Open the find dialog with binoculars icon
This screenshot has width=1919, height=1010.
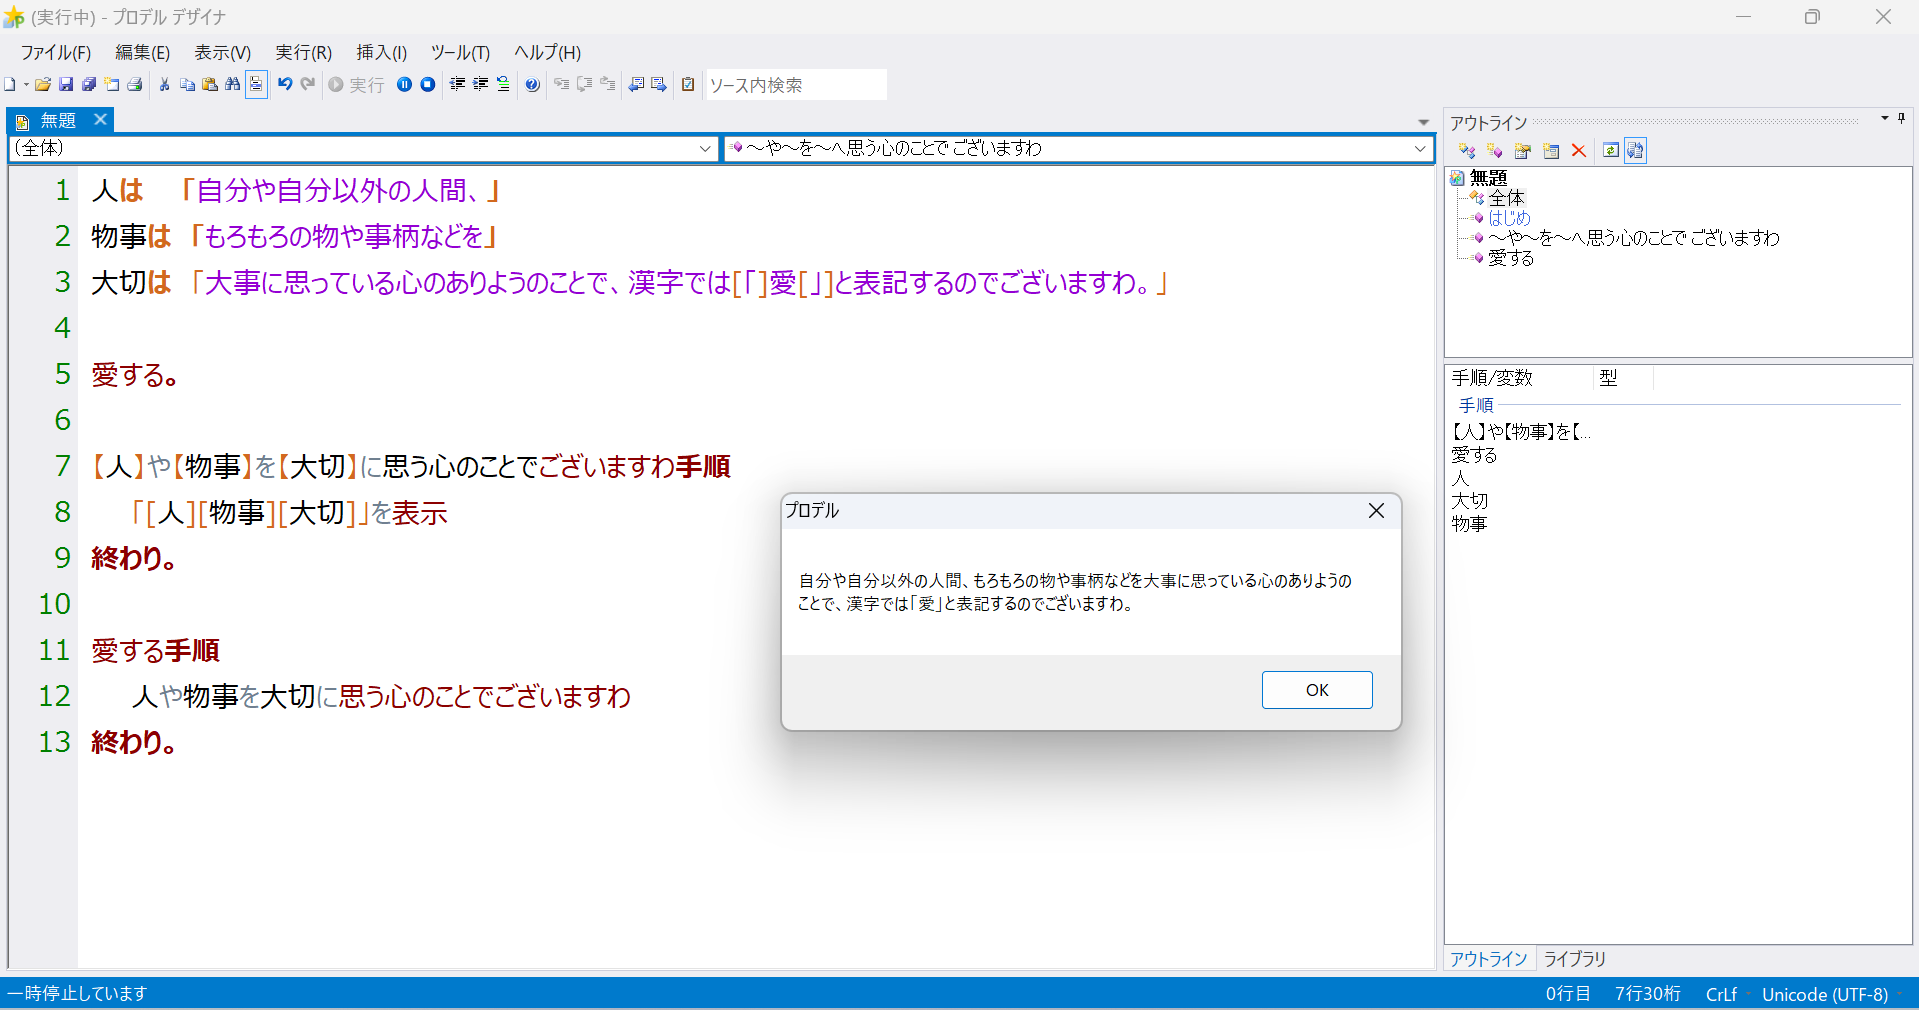(x=232, y=85)
